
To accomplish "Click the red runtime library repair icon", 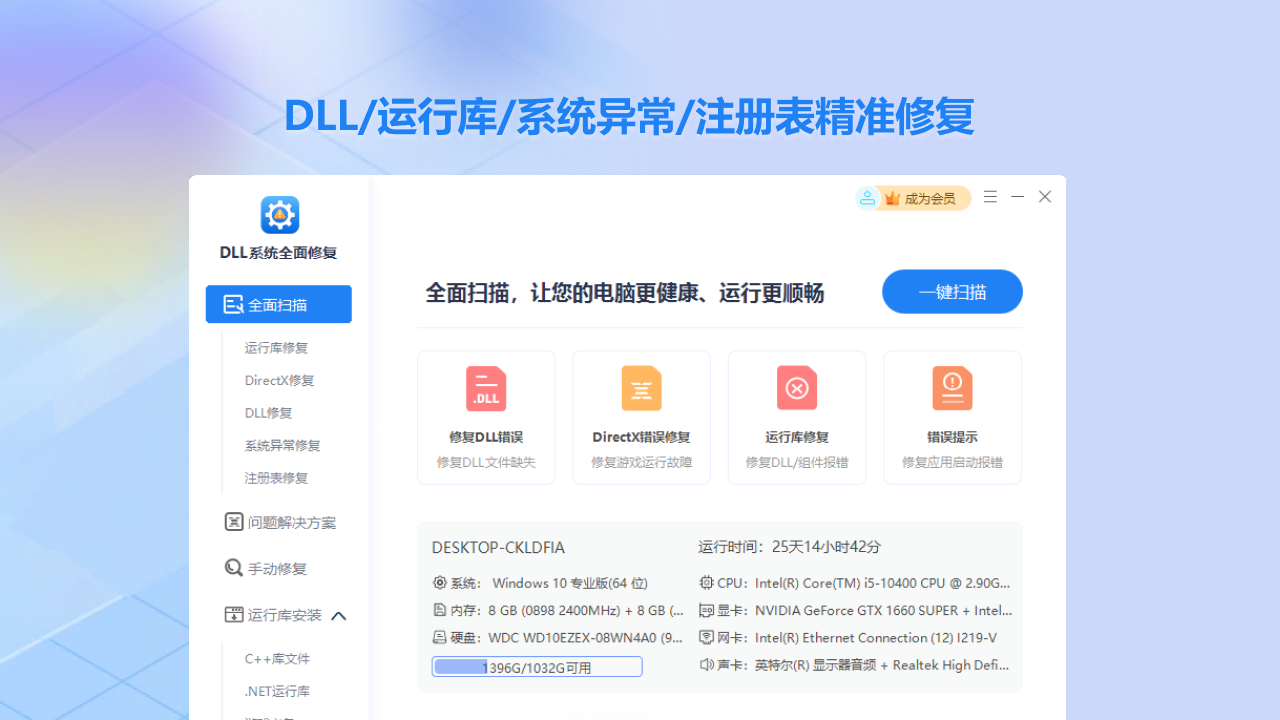I will click(797, 389).
